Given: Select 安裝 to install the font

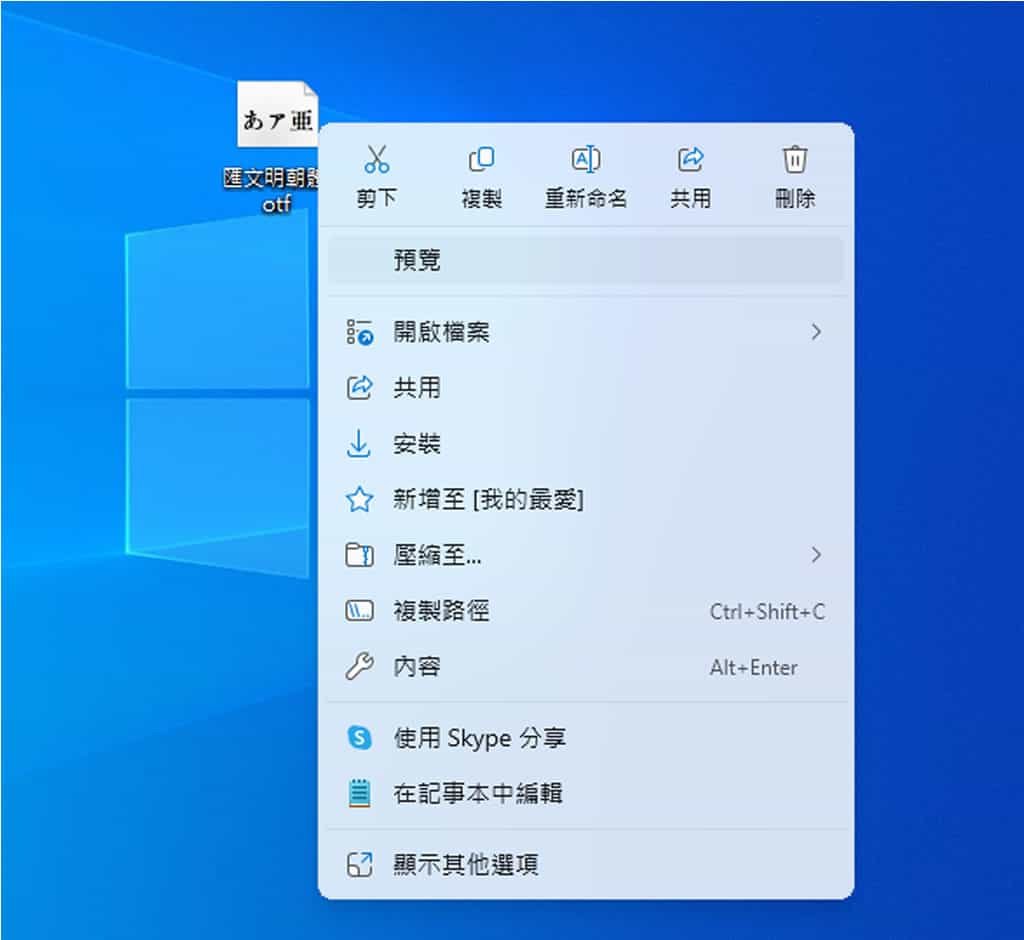Looking at the screenshot, I should [586, 444].
